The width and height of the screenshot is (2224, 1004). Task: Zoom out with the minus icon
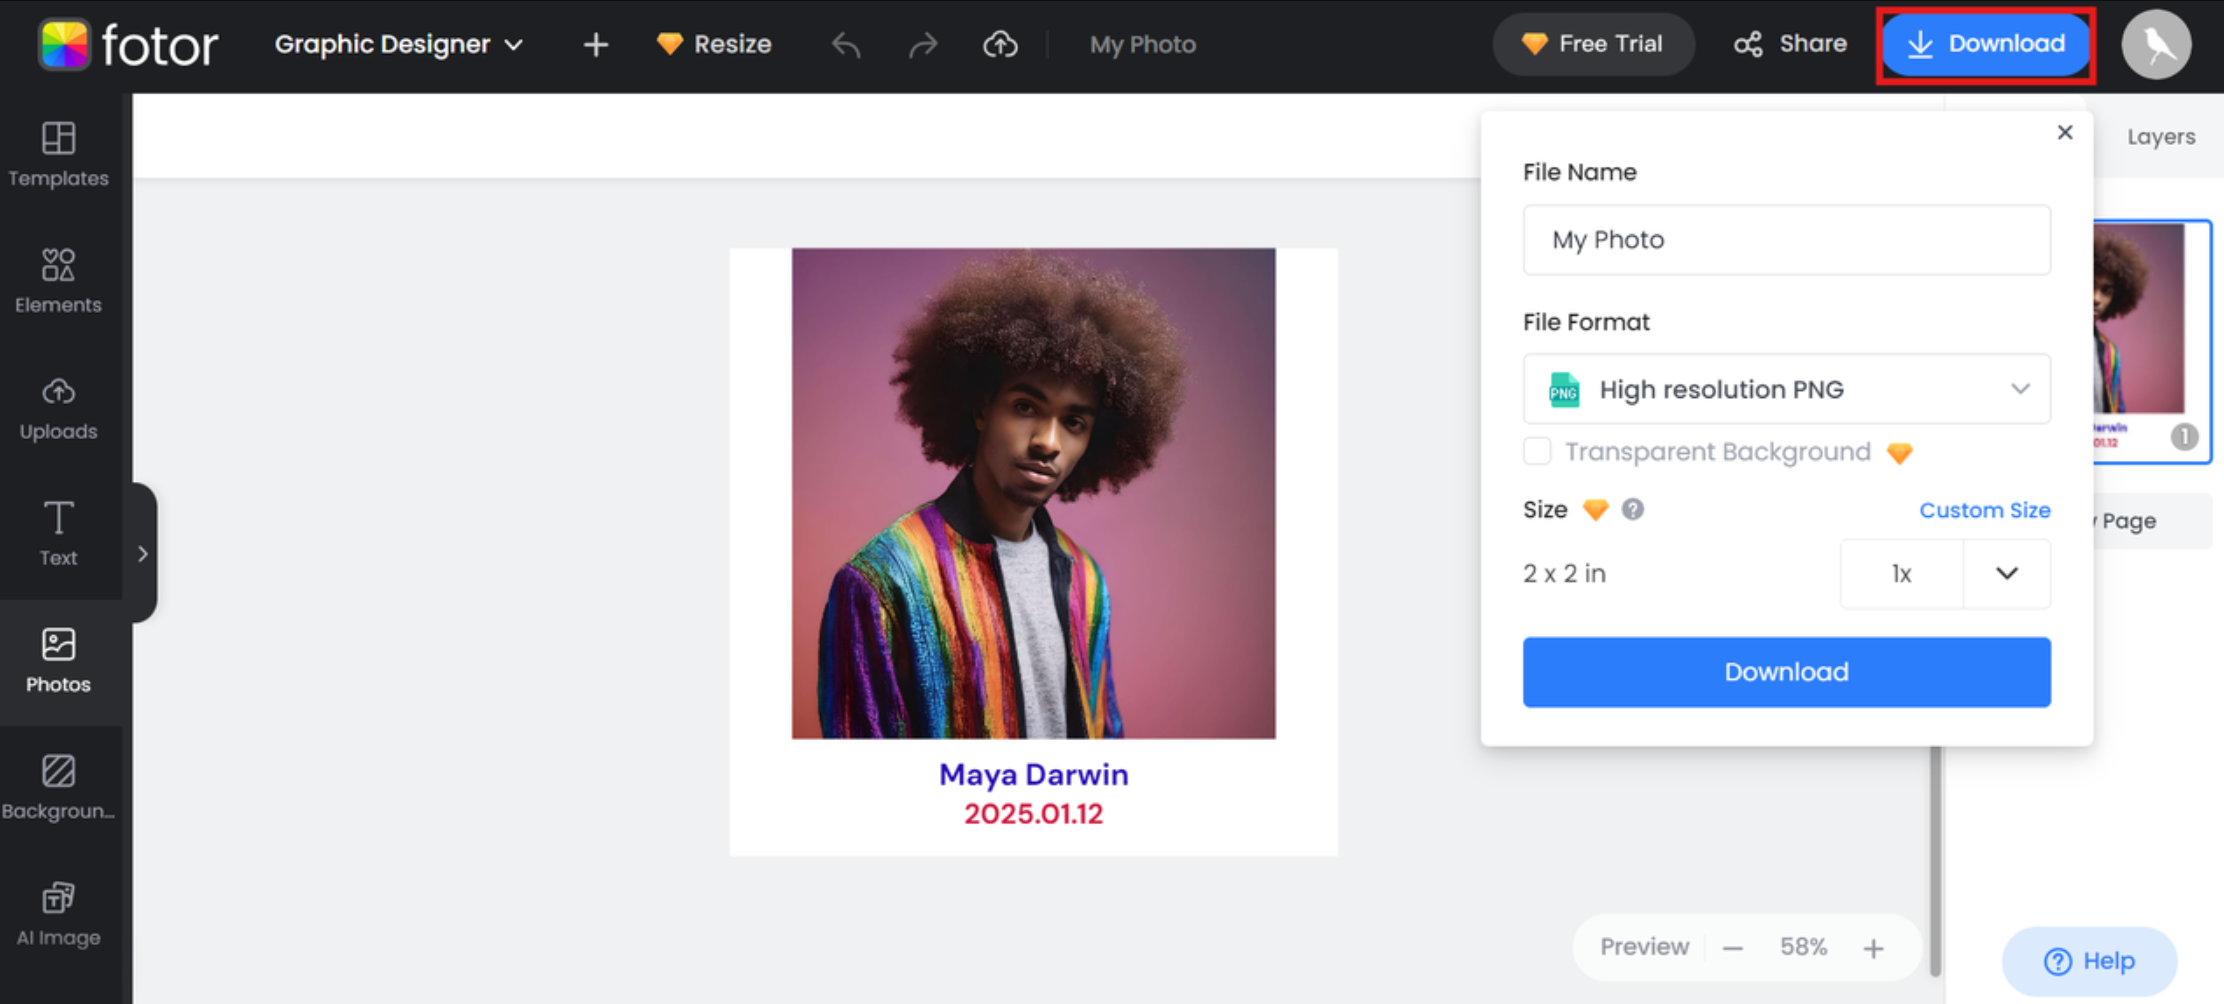[1733, 948]
